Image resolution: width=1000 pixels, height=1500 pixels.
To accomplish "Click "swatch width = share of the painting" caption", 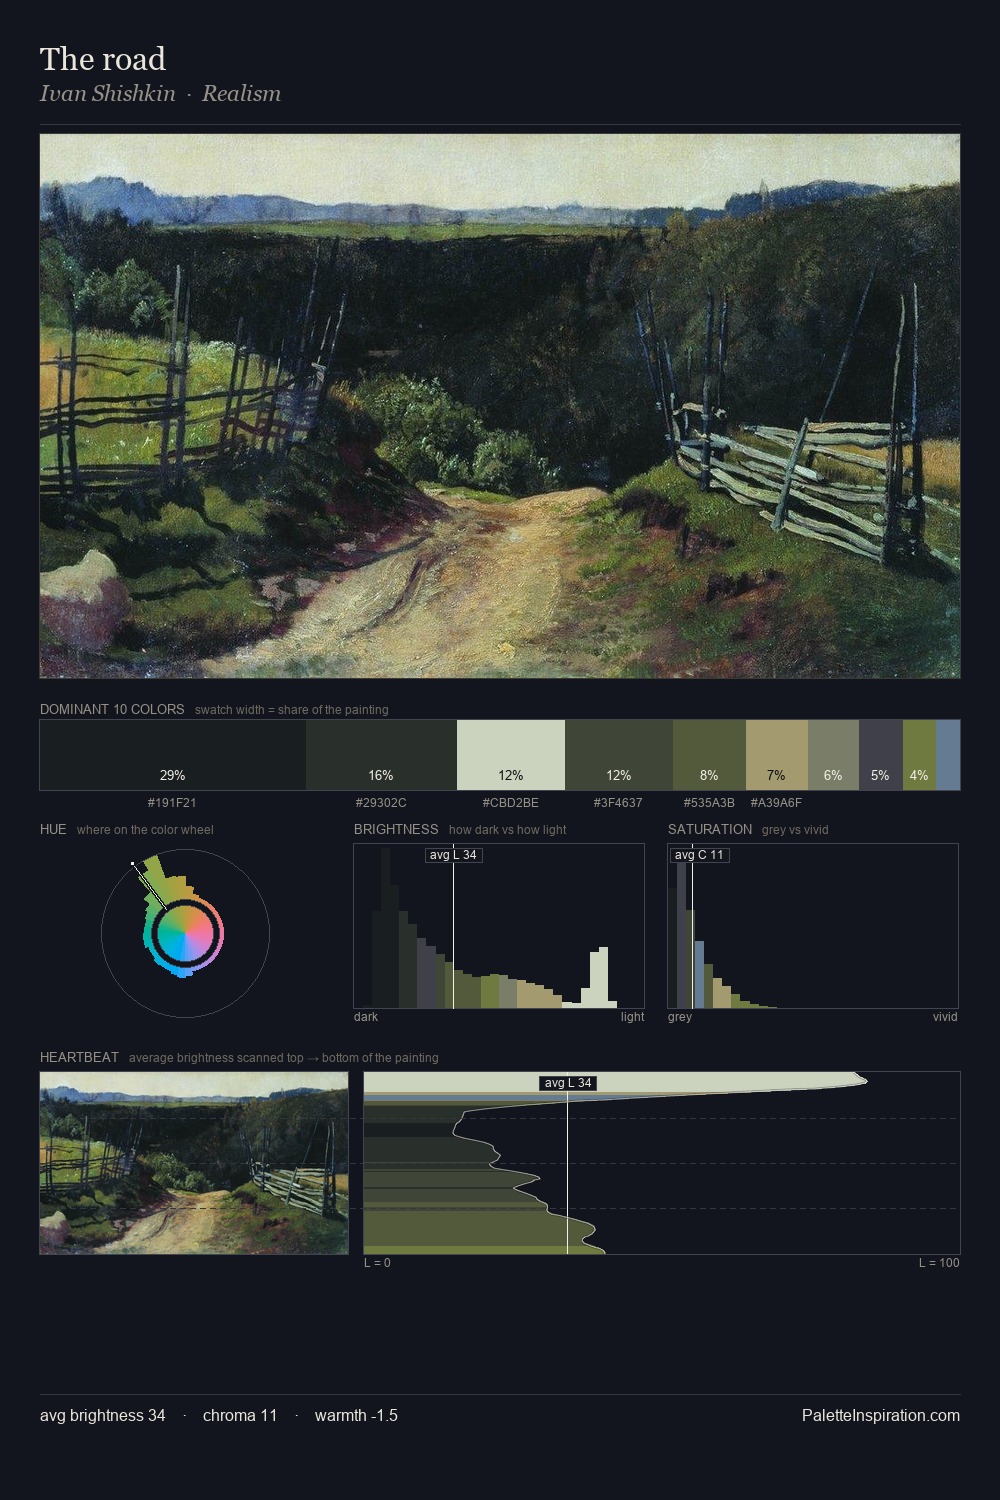I will (x=292, y=710).
